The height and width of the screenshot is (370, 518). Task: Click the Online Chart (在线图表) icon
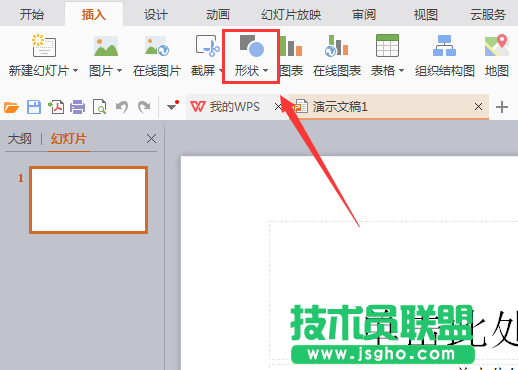[x=336, y=46]
